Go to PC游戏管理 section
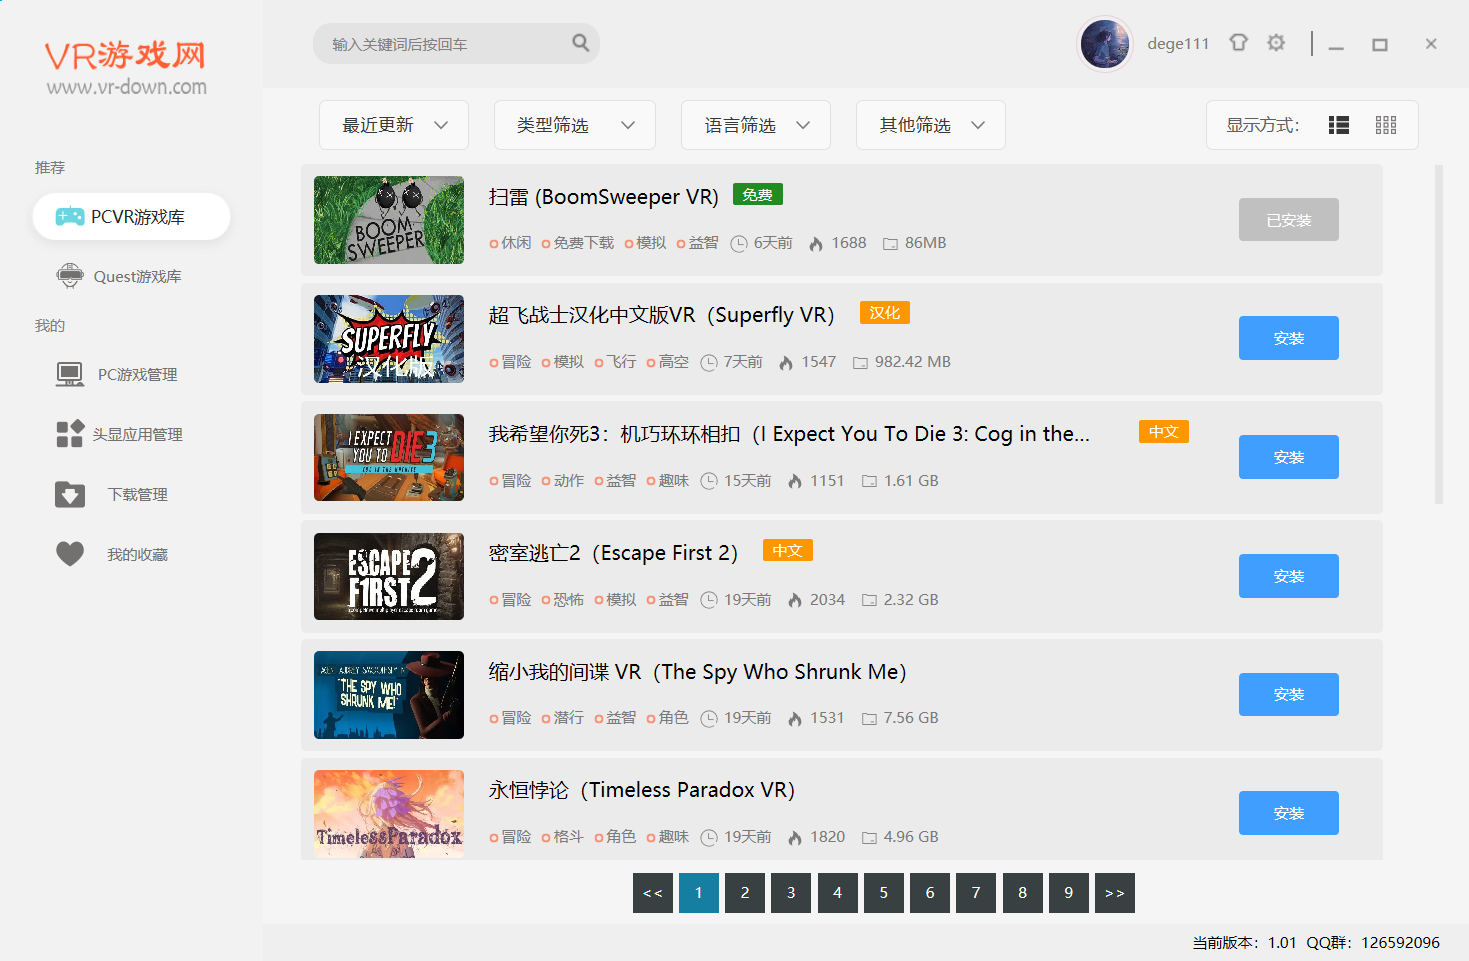 [x=132, y=375]
